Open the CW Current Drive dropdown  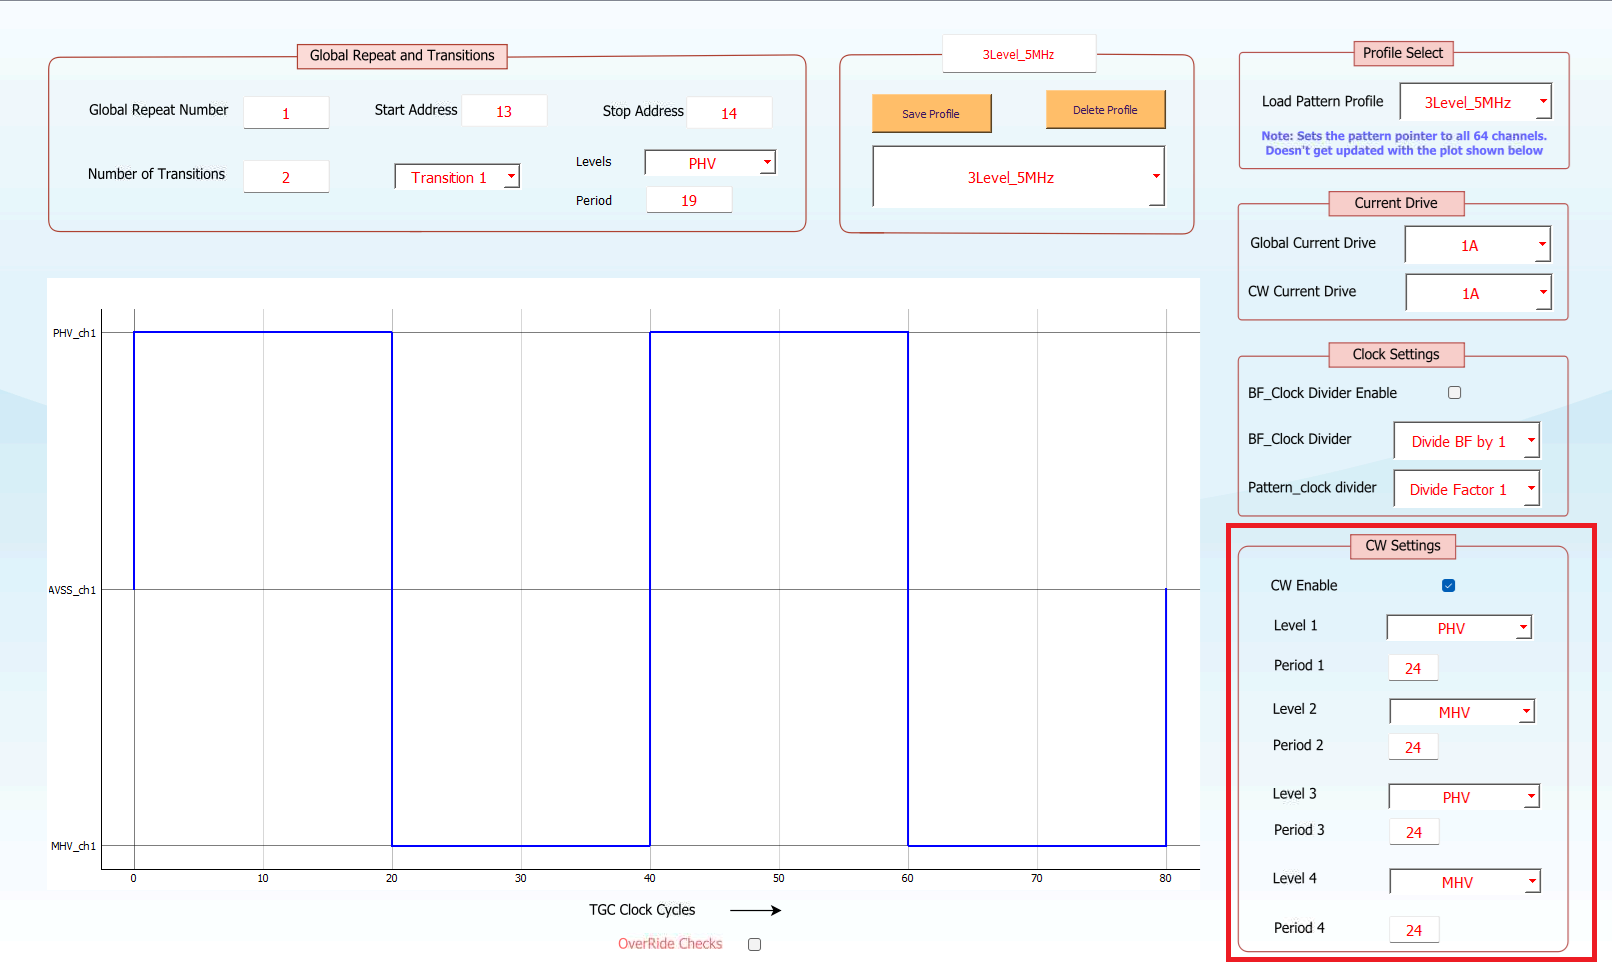(x=1478, y=293)
